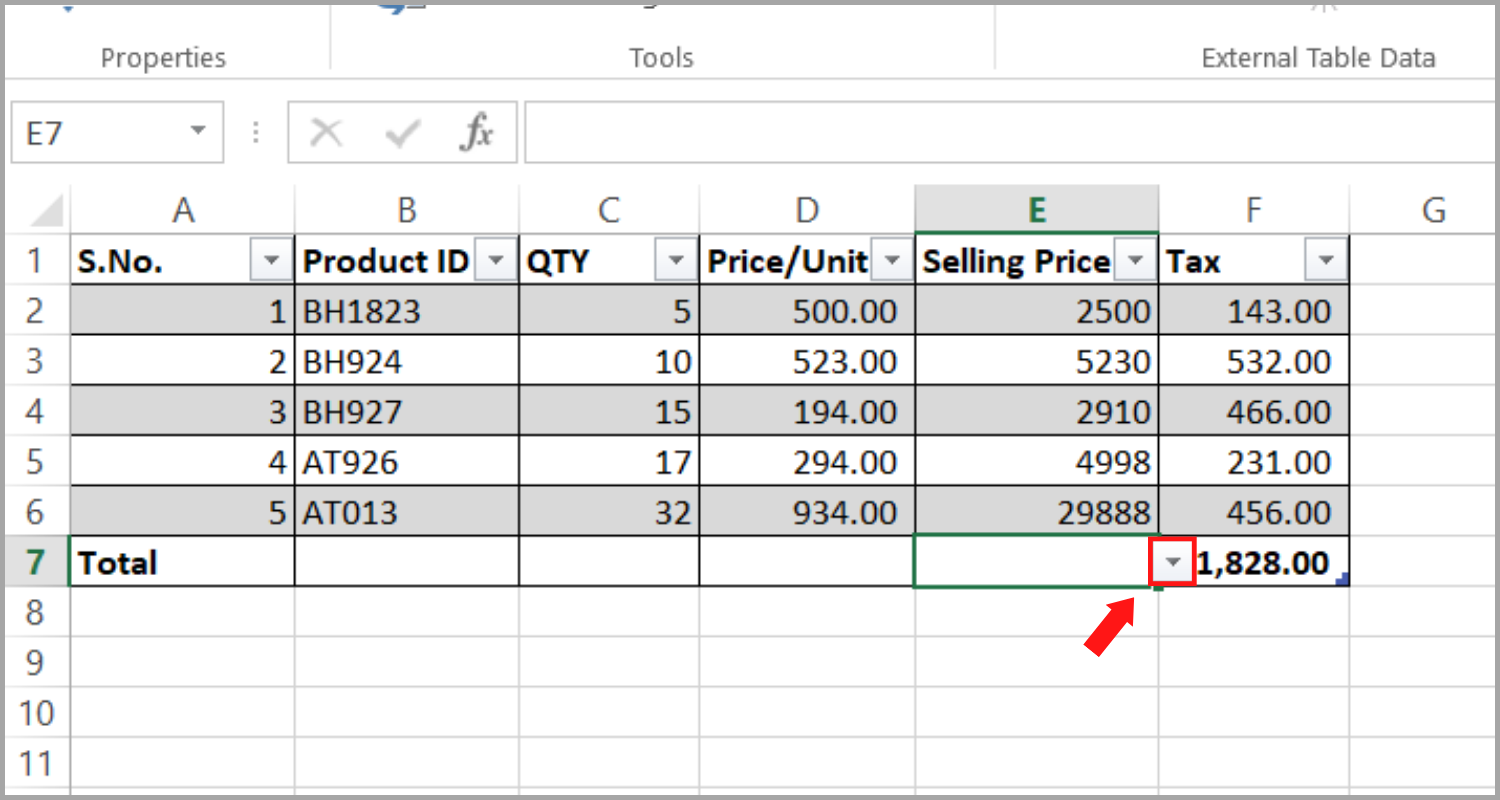Screen dimensions: 1500x800
Task: Open the Price/Unit filter dropdown
Action: point(891,259)
